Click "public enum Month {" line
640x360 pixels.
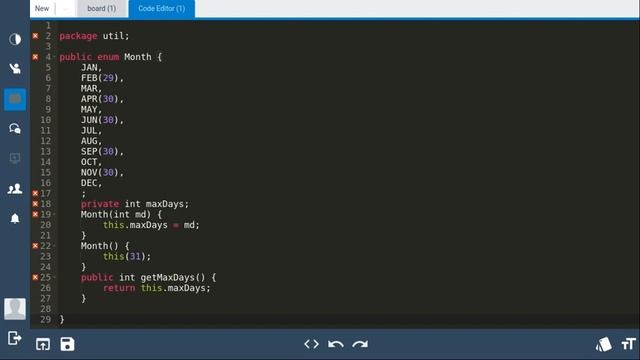[x=111, y=57]
